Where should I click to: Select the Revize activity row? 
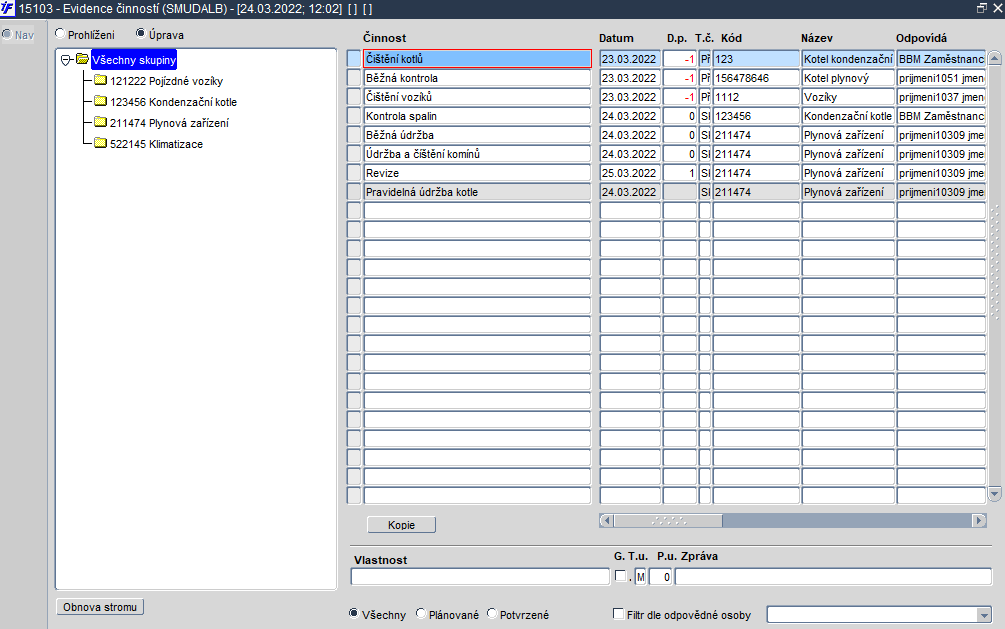click(x=477, y=173)
